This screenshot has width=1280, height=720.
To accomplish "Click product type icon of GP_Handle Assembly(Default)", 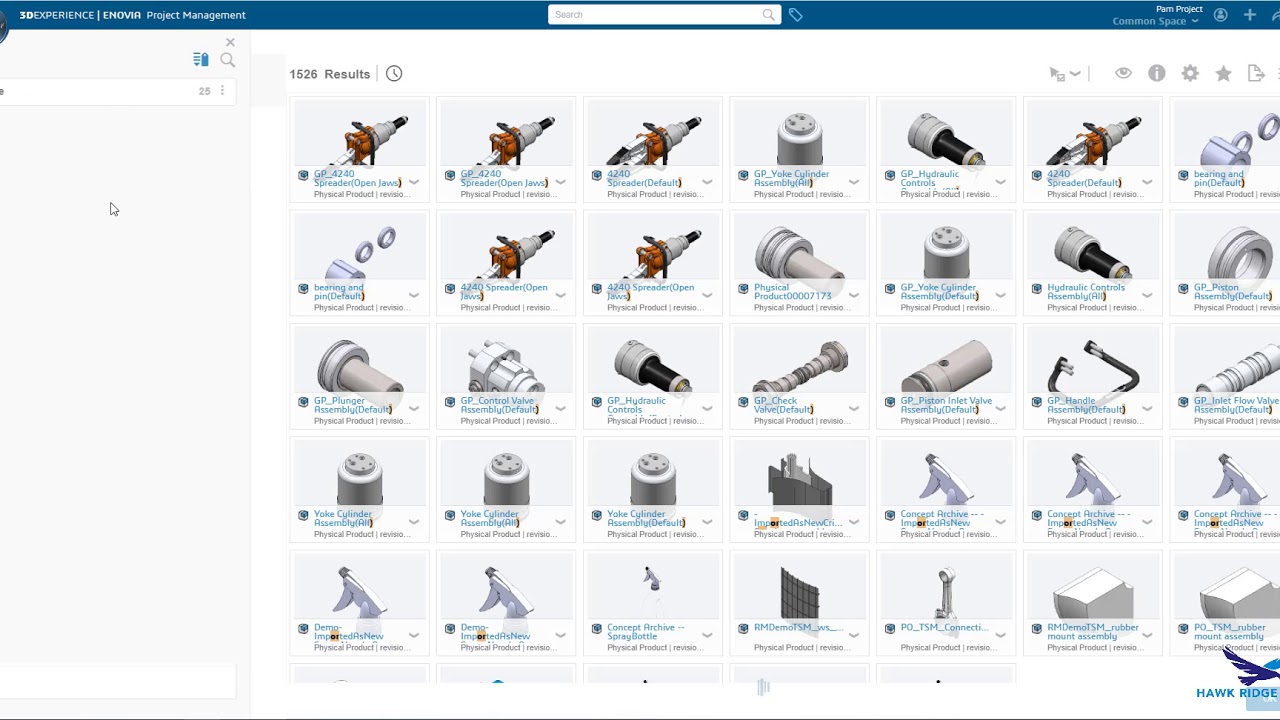I will pyautogui.click(x=1037, y=402).
